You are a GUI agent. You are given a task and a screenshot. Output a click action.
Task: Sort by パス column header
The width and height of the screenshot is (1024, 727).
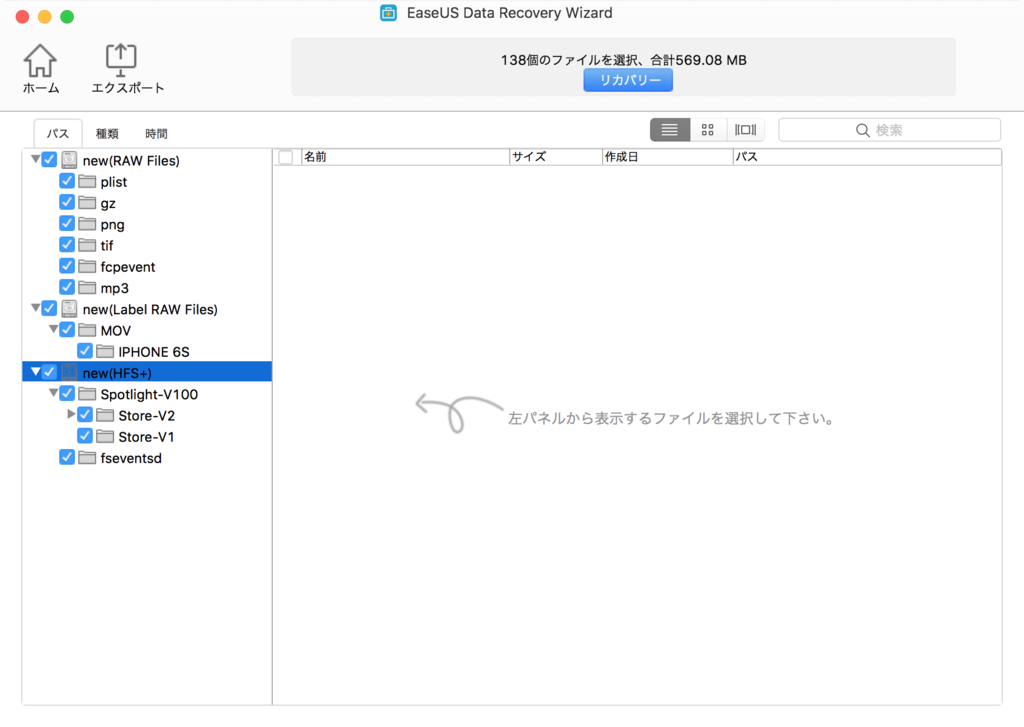[867, 157]
